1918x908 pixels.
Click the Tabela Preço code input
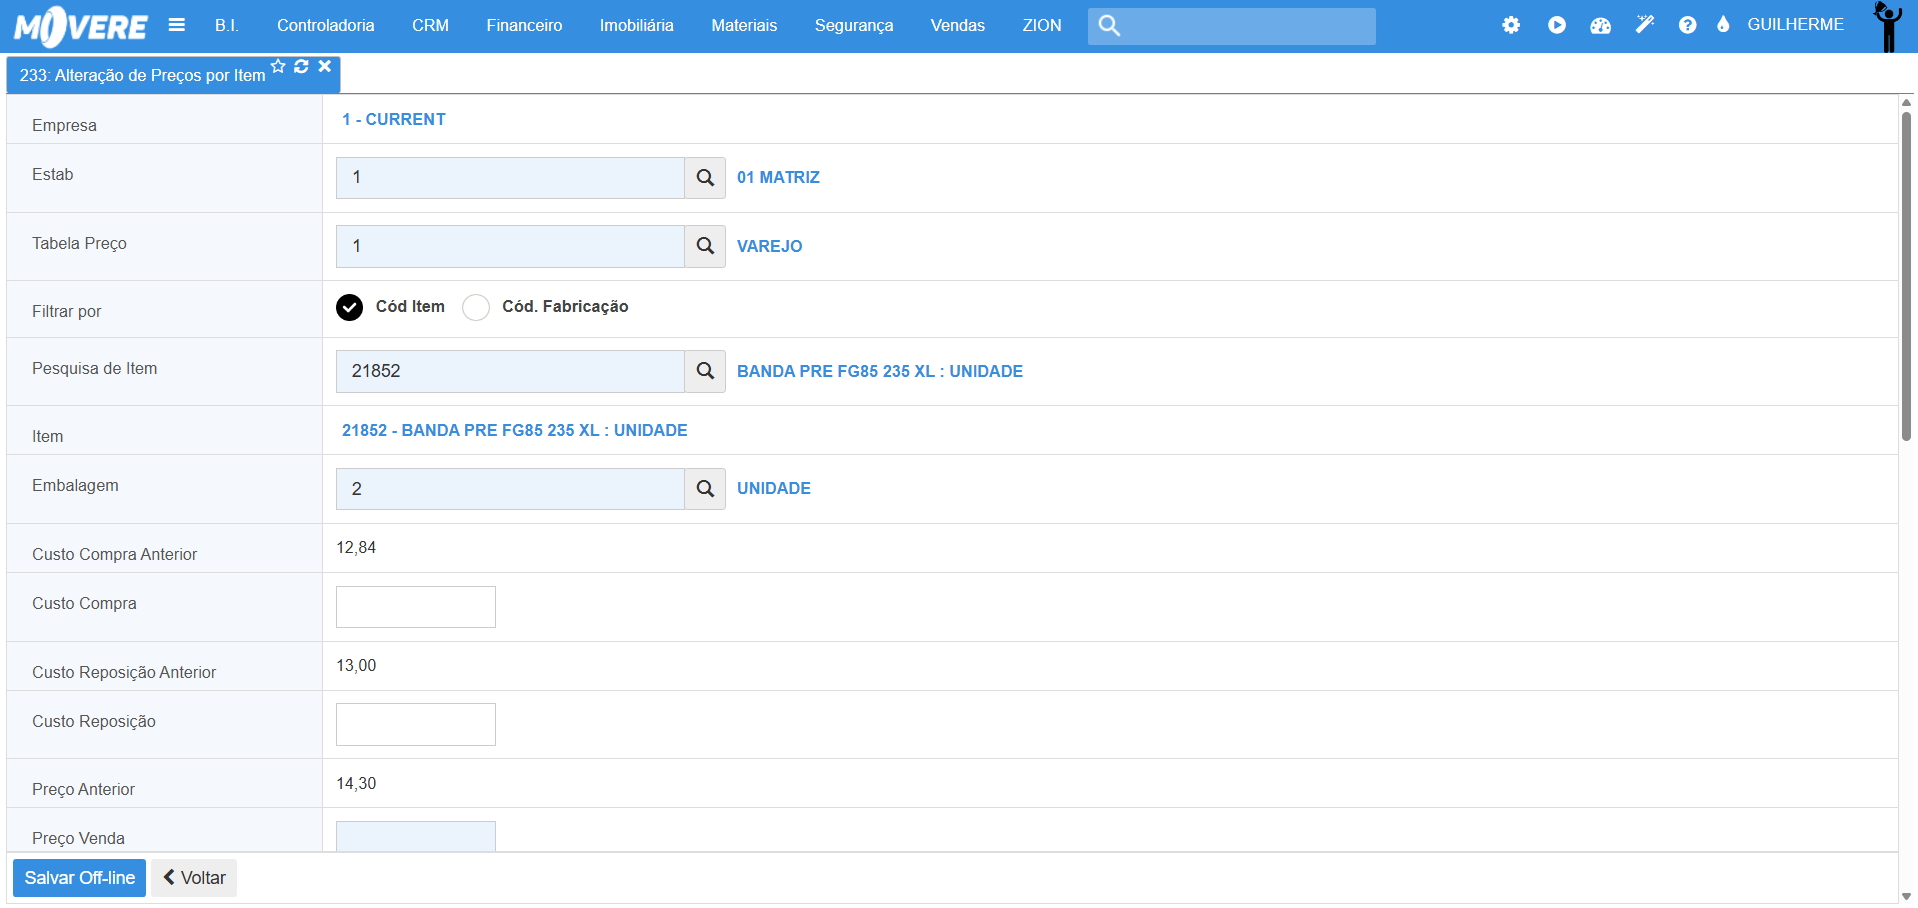510,246
